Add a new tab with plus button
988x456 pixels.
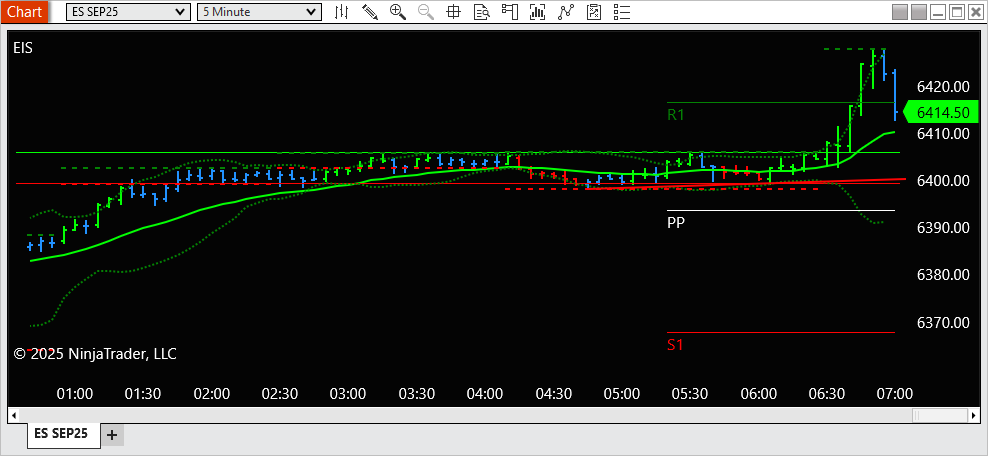(112, 435)
